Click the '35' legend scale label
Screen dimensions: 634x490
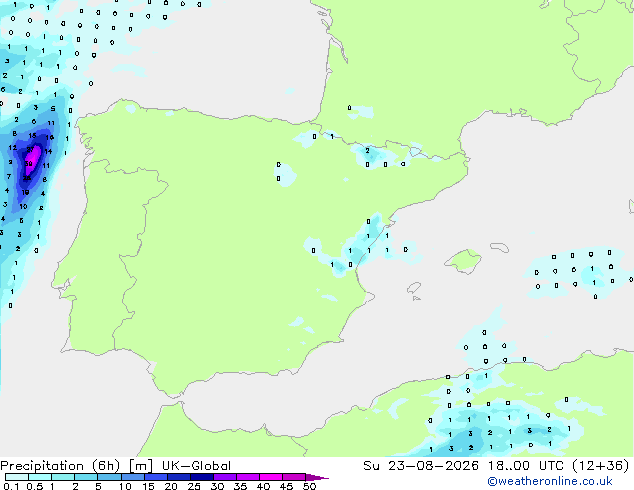240,486
